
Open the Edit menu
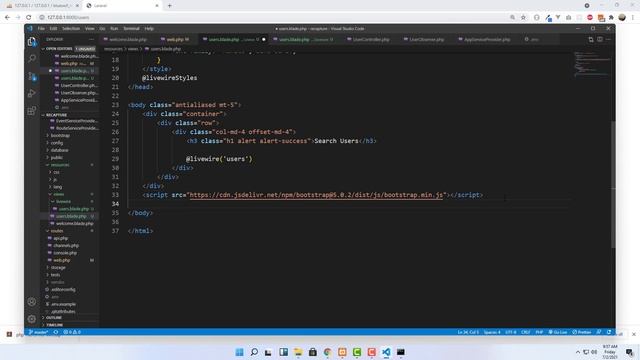pos(53,29)
